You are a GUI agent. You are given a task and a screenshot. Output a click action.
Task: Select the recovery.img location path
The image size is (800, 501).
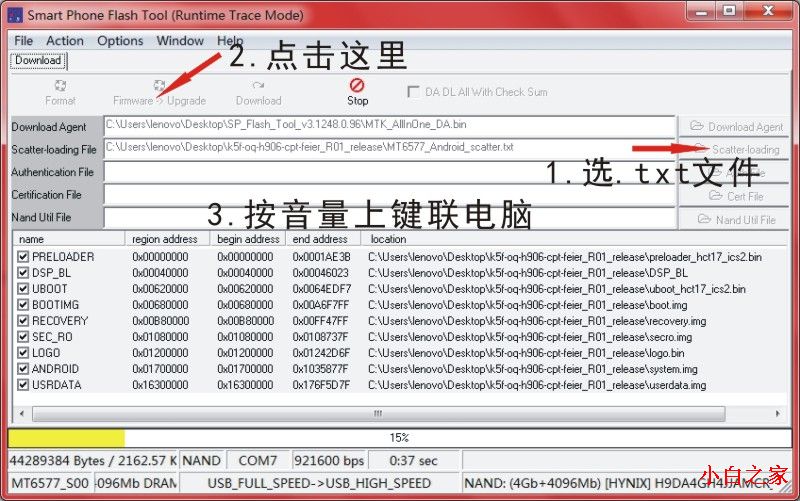(x=537, y=321)
